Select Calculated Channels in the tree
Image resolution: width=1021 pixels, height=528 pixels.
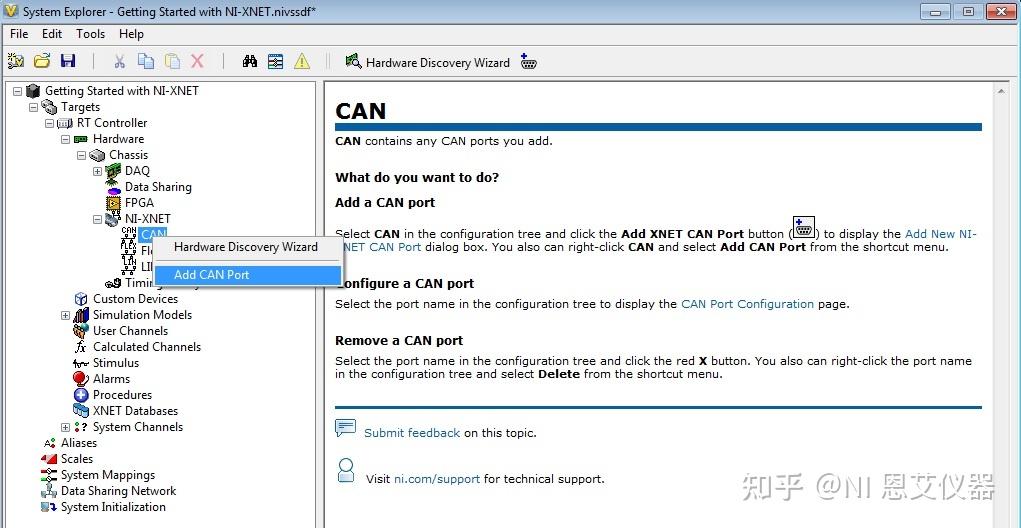(147, 347)
